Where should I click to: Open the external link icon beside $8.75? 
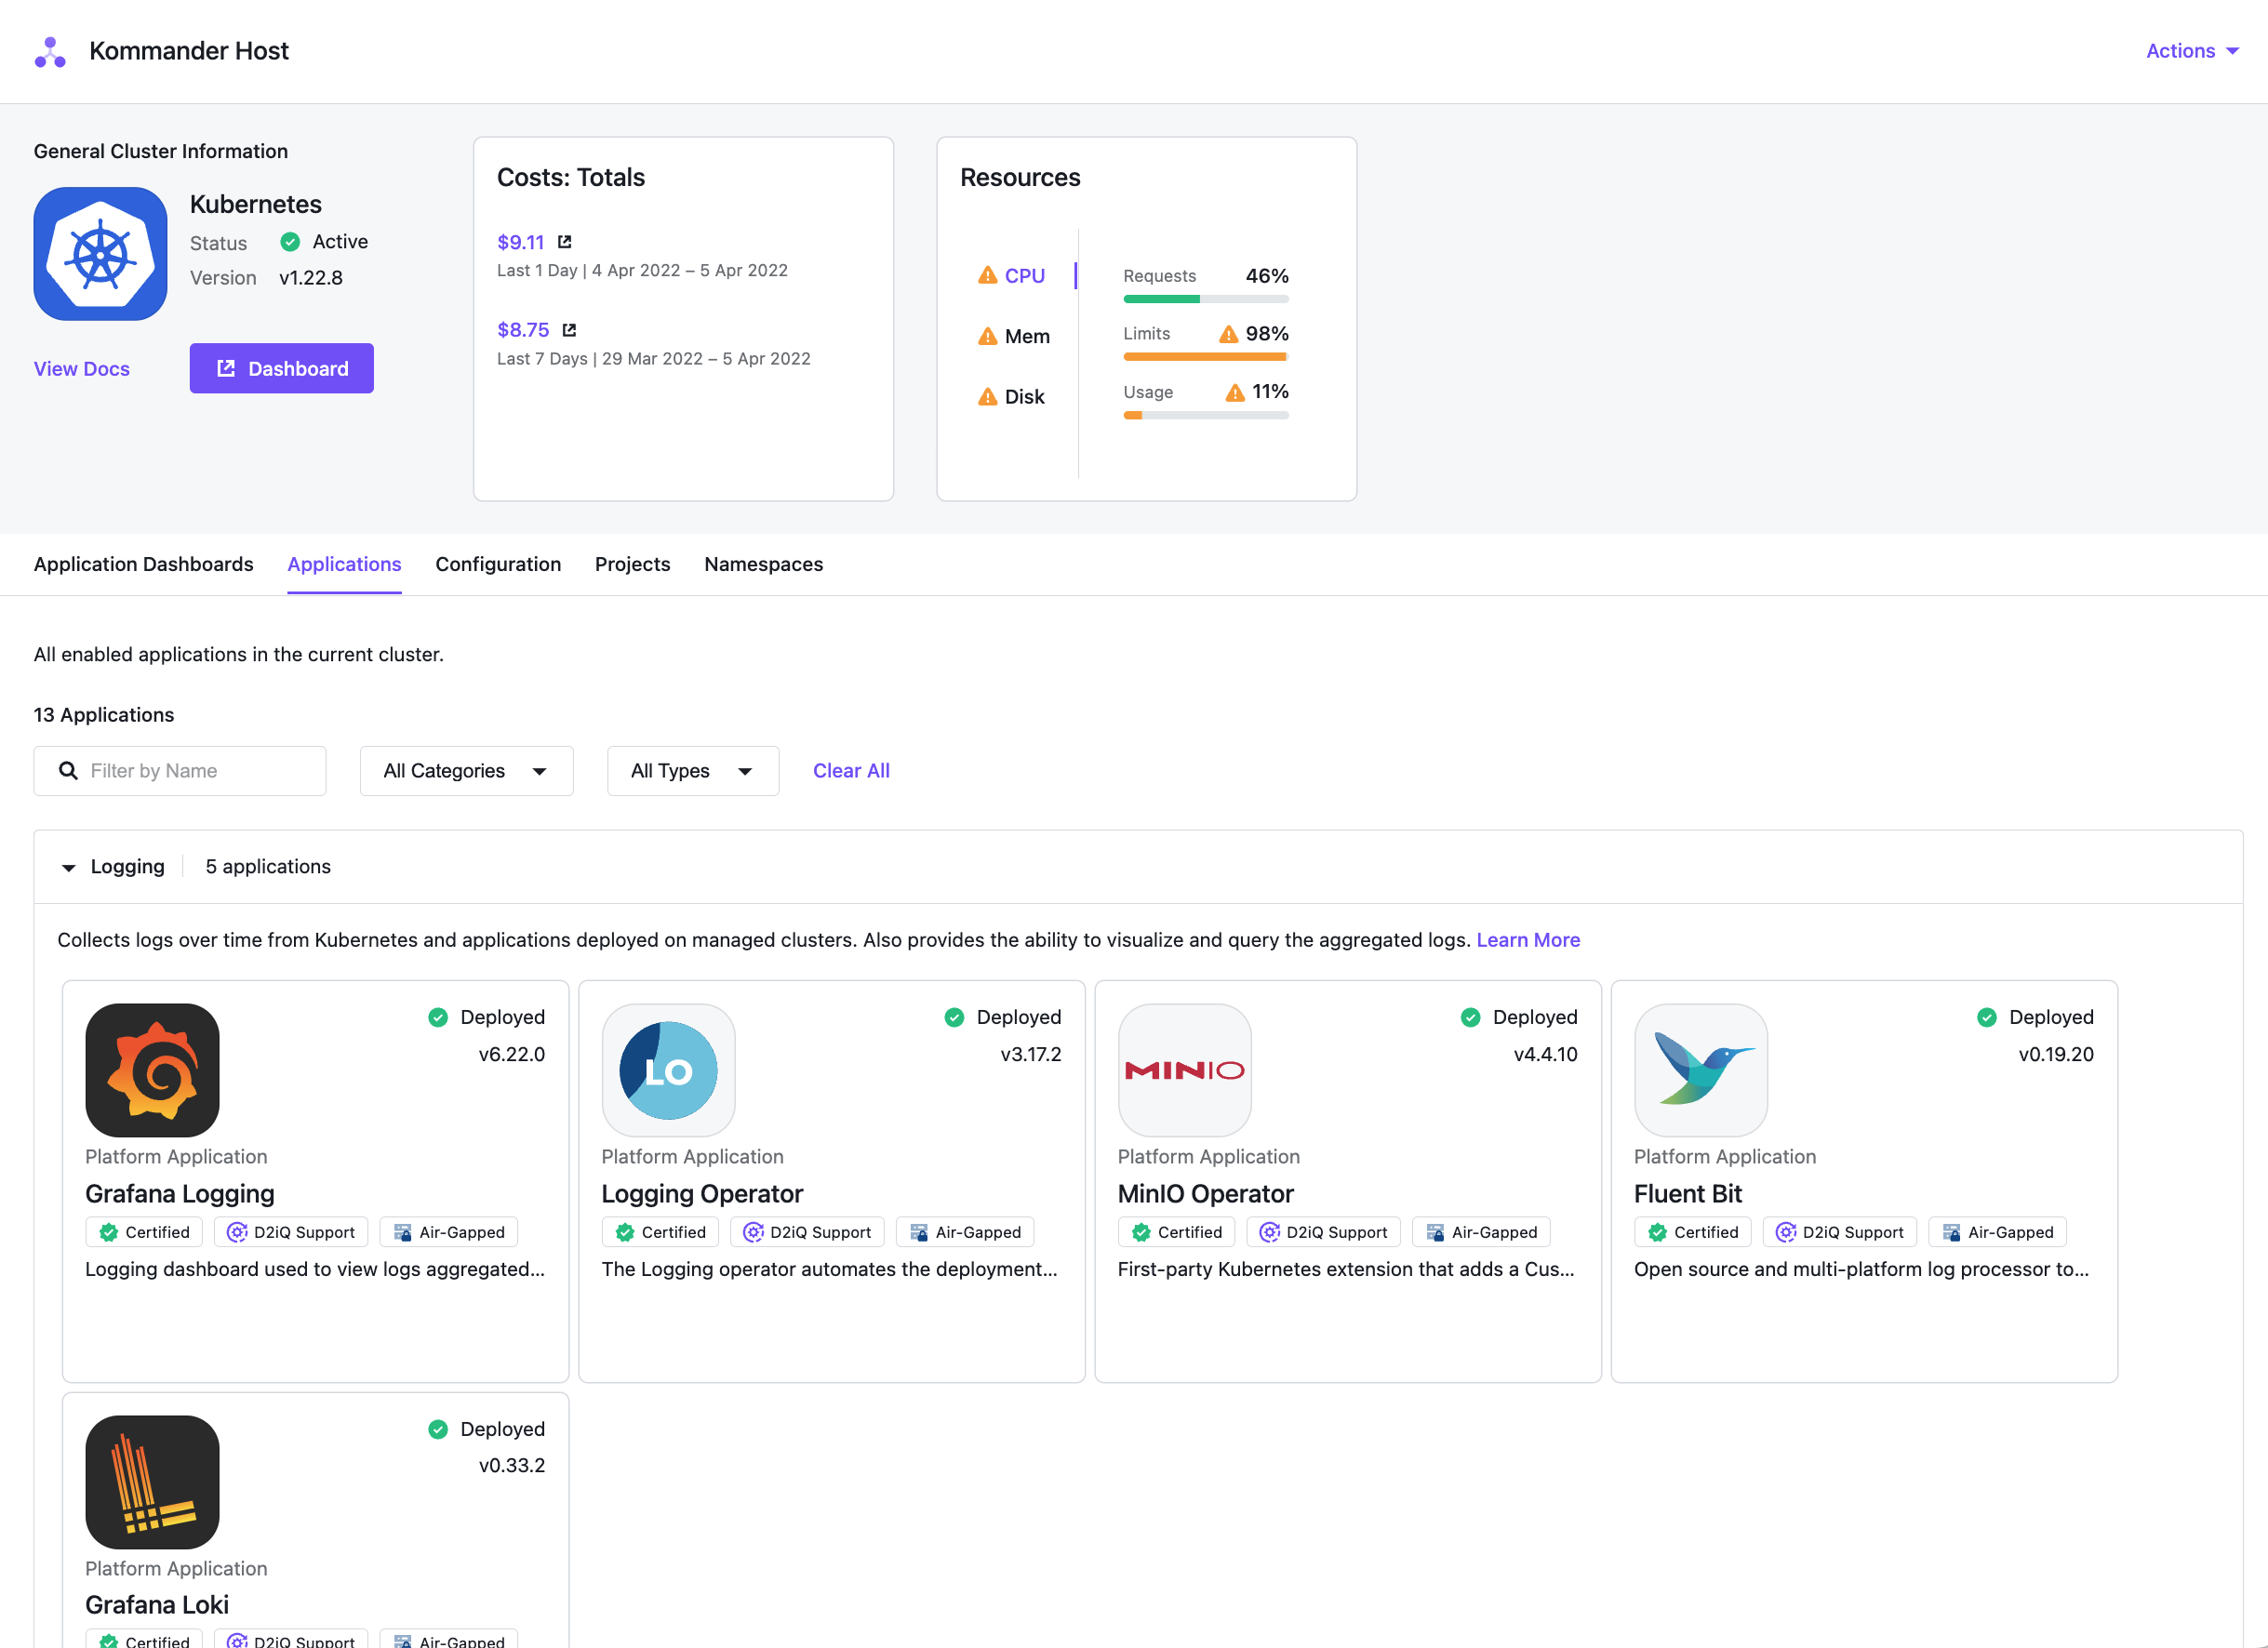pos(570,330)
